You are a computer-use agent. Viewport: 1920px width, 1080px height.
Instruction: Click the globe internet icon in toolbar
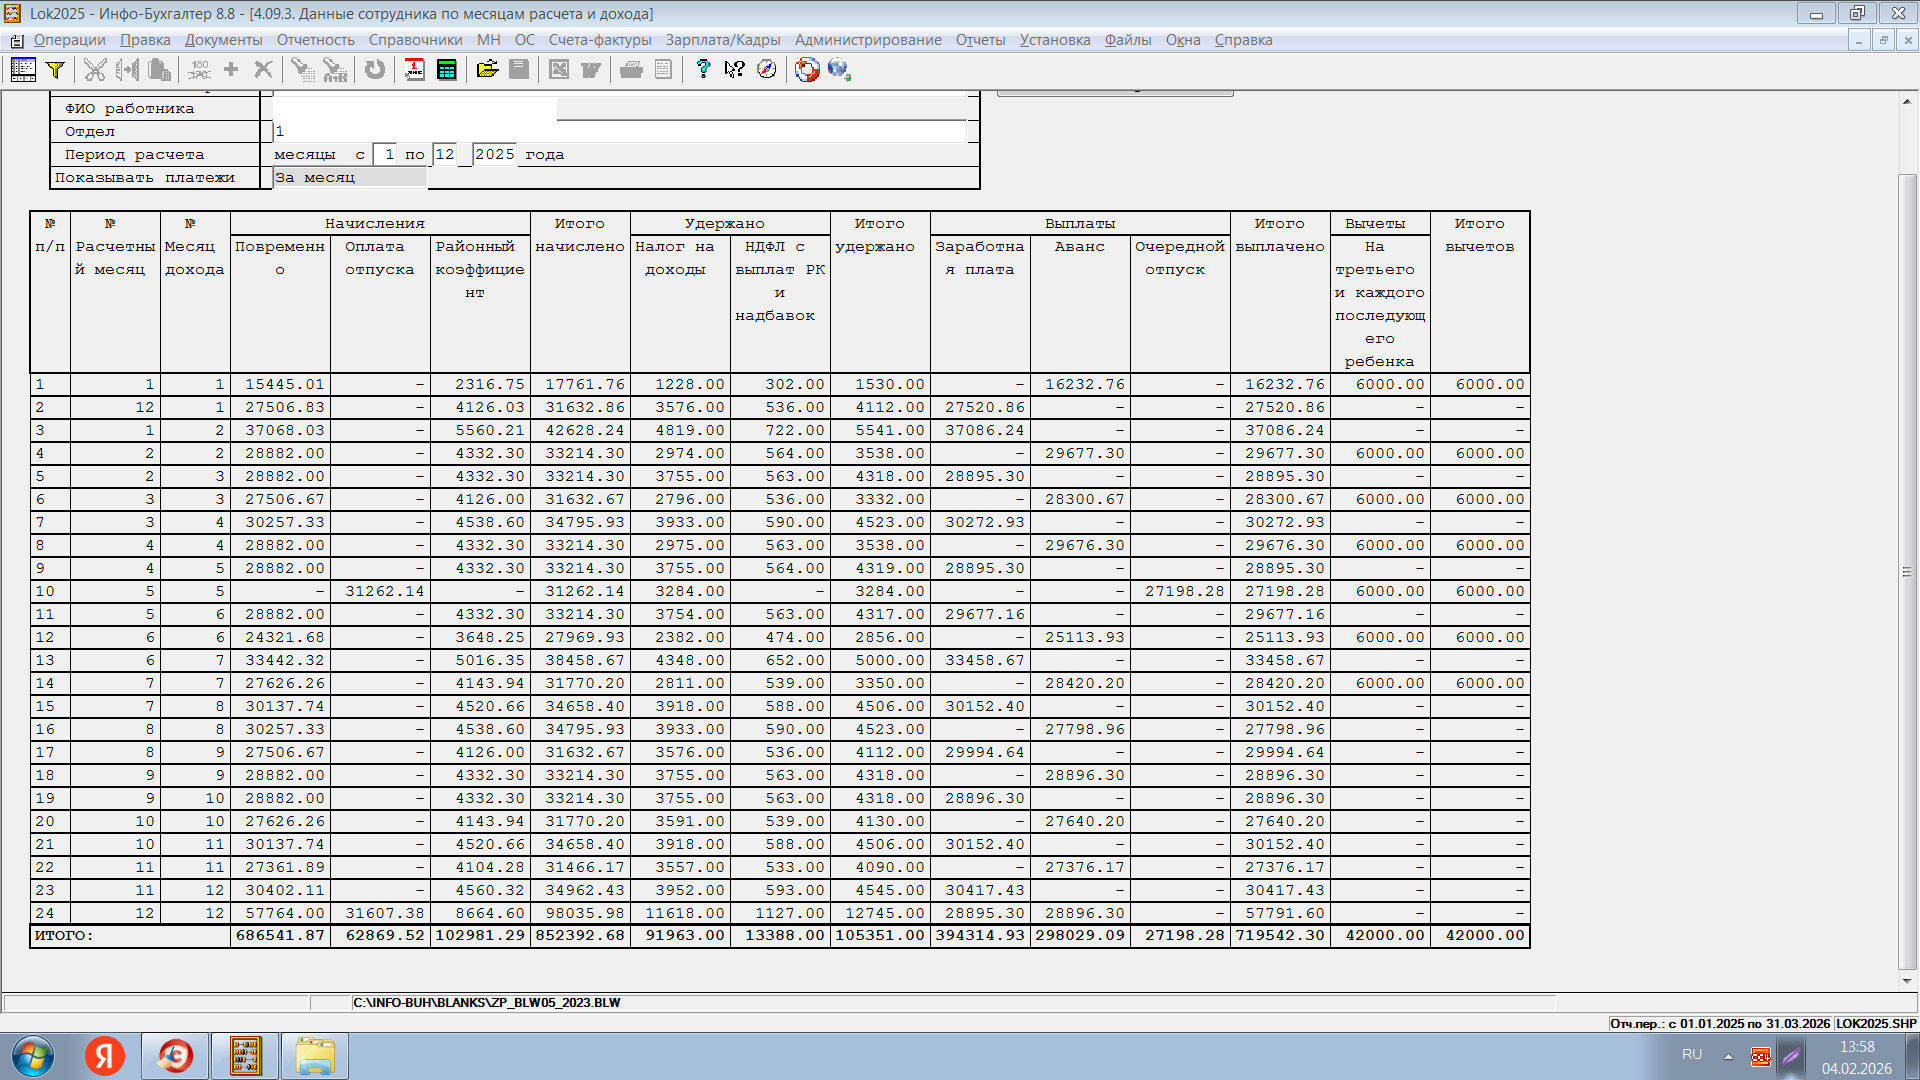pyautogui.click(x=838, y=69)
